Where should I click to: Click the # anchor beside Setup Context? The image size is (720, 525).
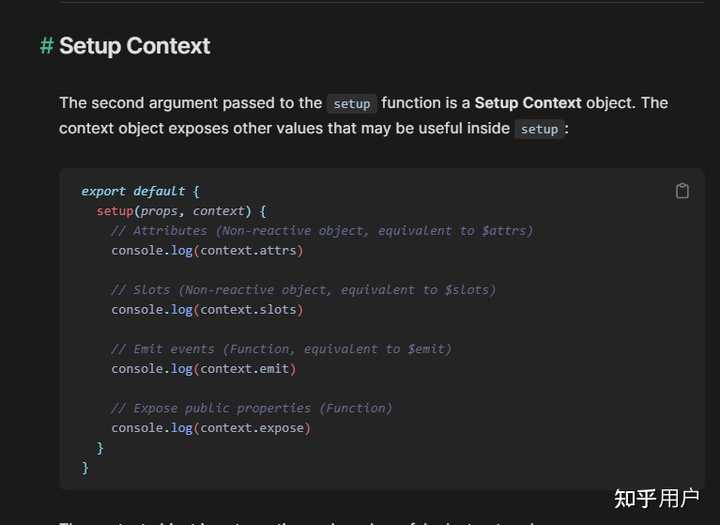point(46,46)
